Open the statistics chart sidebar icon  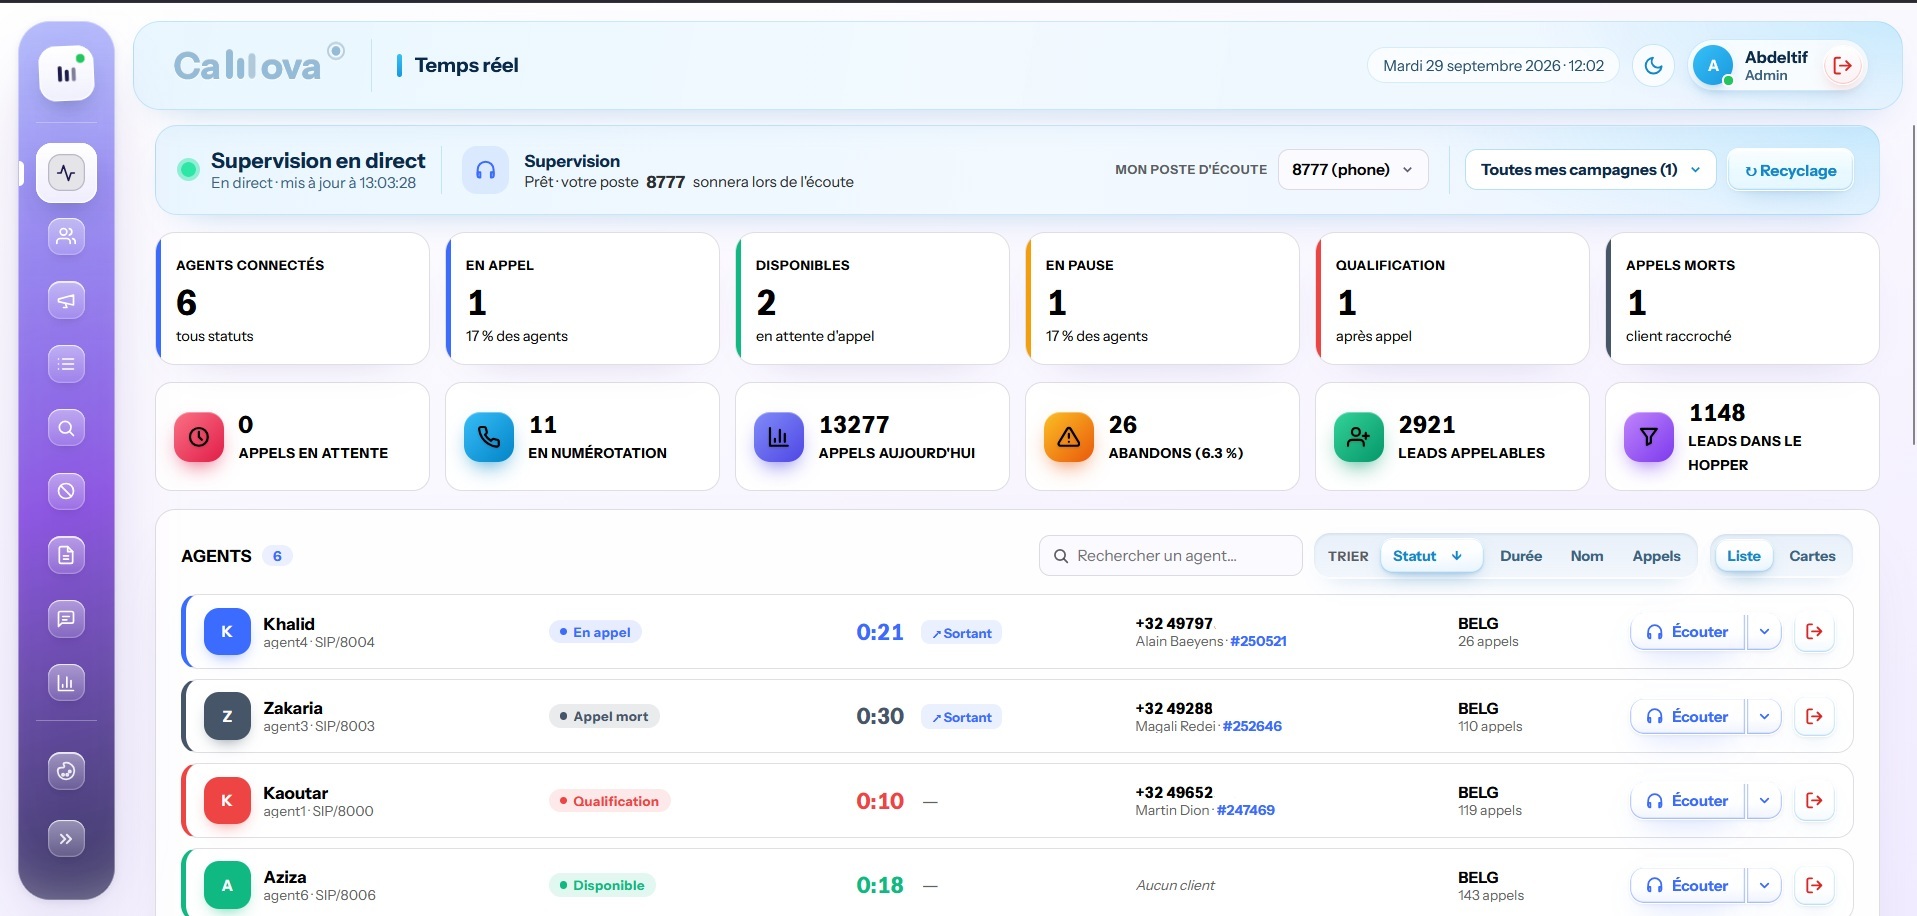coord(66,683)
